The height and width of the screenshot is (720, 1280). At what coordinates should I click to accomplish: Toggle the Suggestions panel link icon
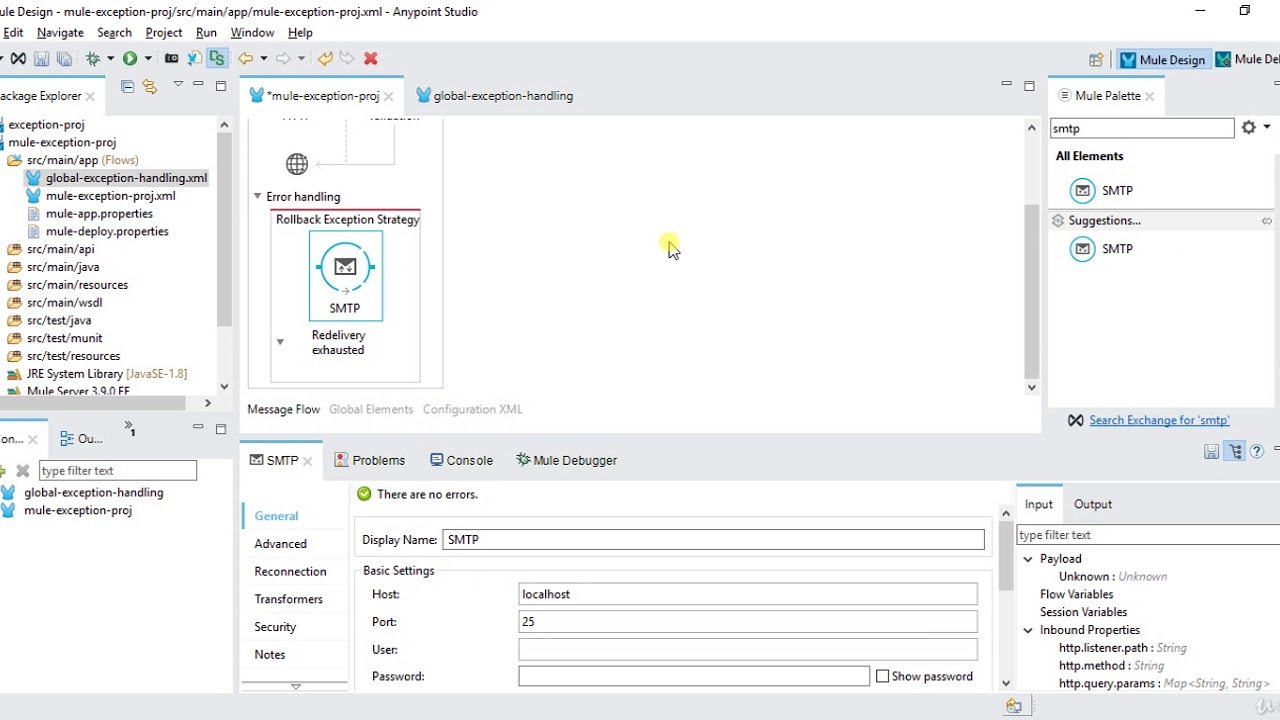pyautogui.click(x=1266, y=221)
